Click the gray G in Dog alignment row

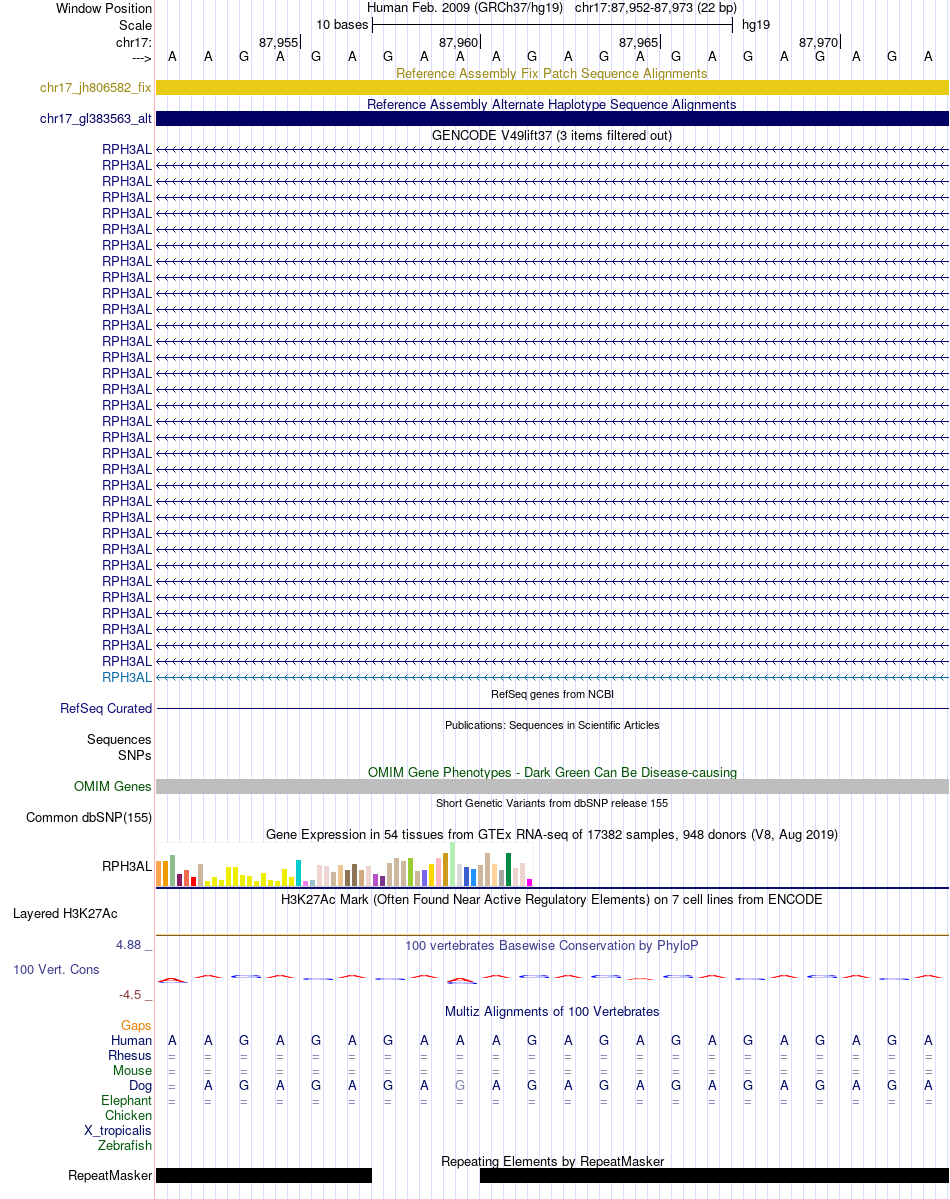[460, 1086]
